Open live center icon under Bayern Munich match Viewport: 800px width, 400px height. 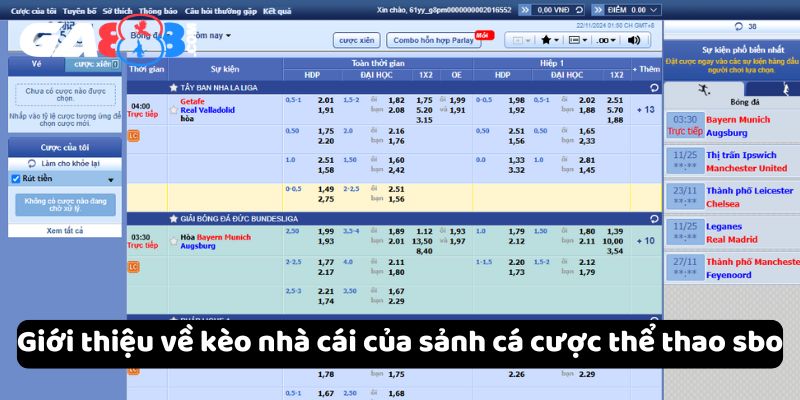(x=133, y=266)
